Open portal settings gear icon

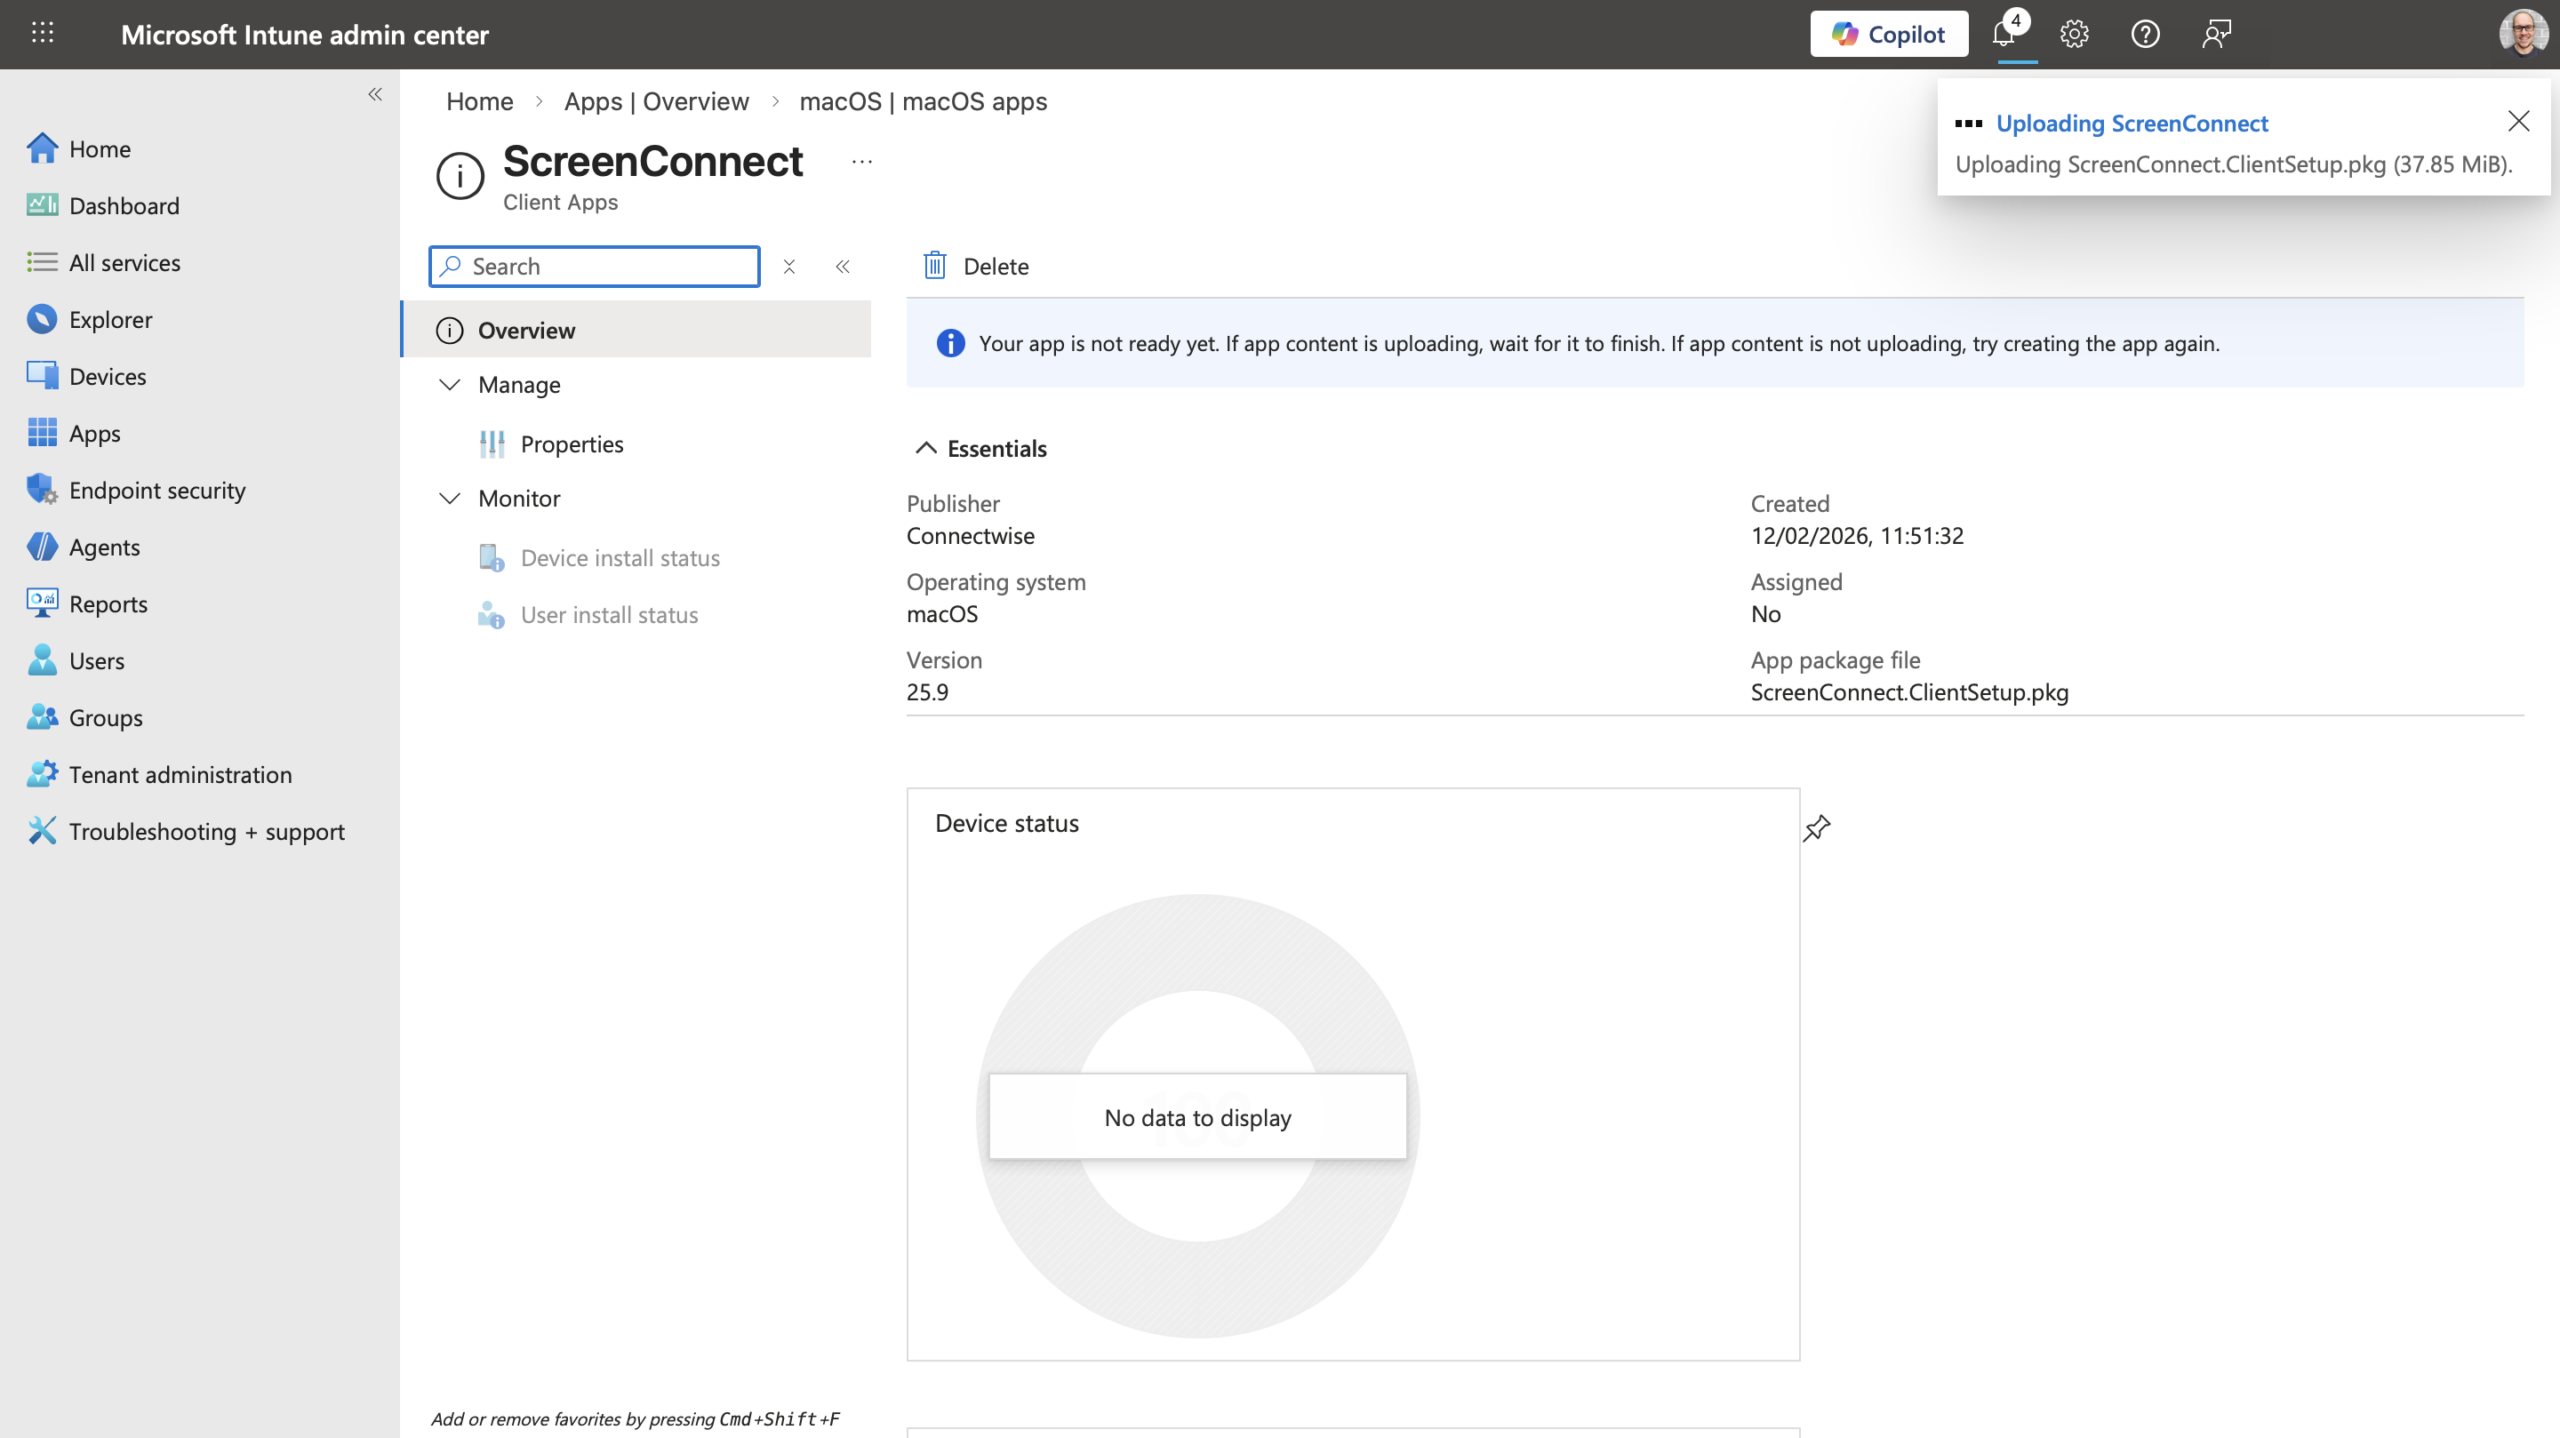(x=2074, y=34)
